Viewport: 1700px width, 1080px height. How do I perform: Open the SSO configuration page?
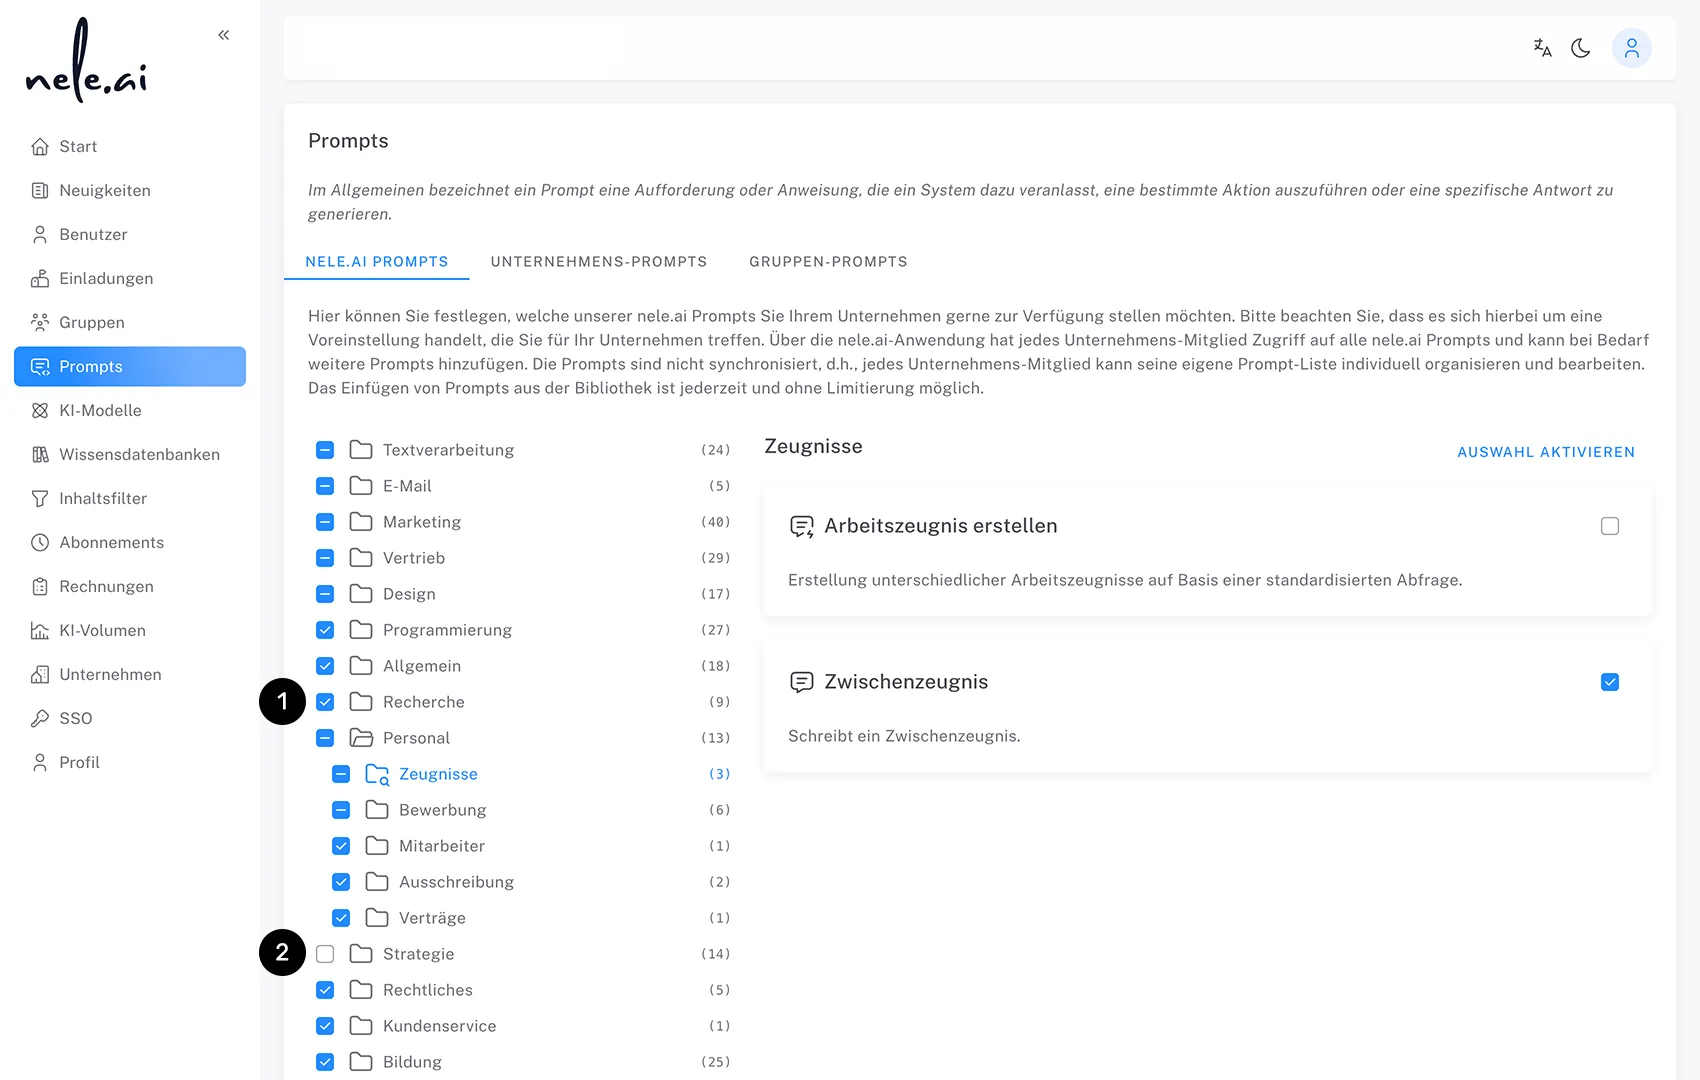(x=75, y=718)
